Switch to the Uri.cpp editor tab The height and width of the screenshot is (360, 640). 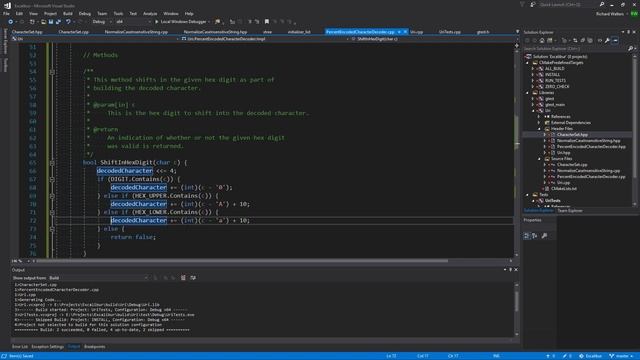[x=416, y=31]
